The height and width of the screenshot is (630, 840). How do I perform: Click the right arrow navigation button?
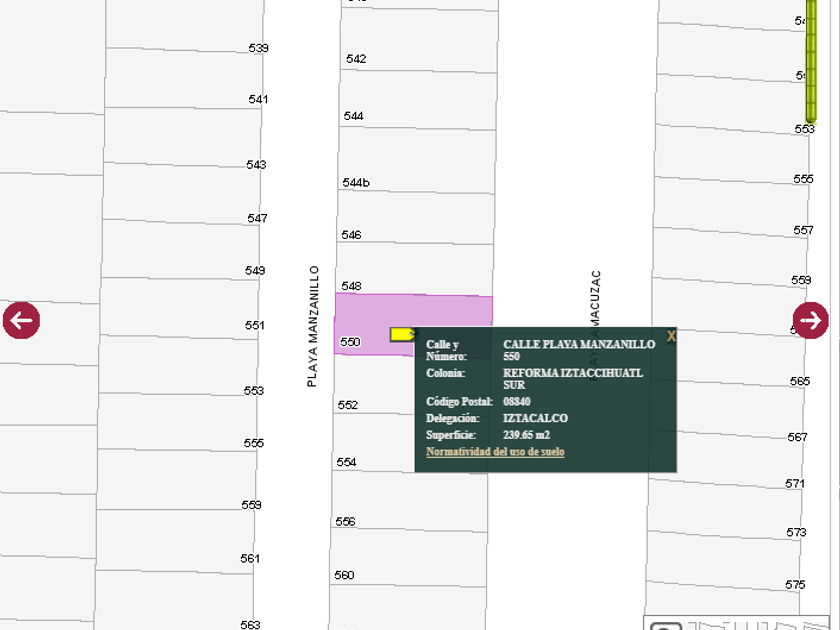pyautogui.click(x=810, y=321)
